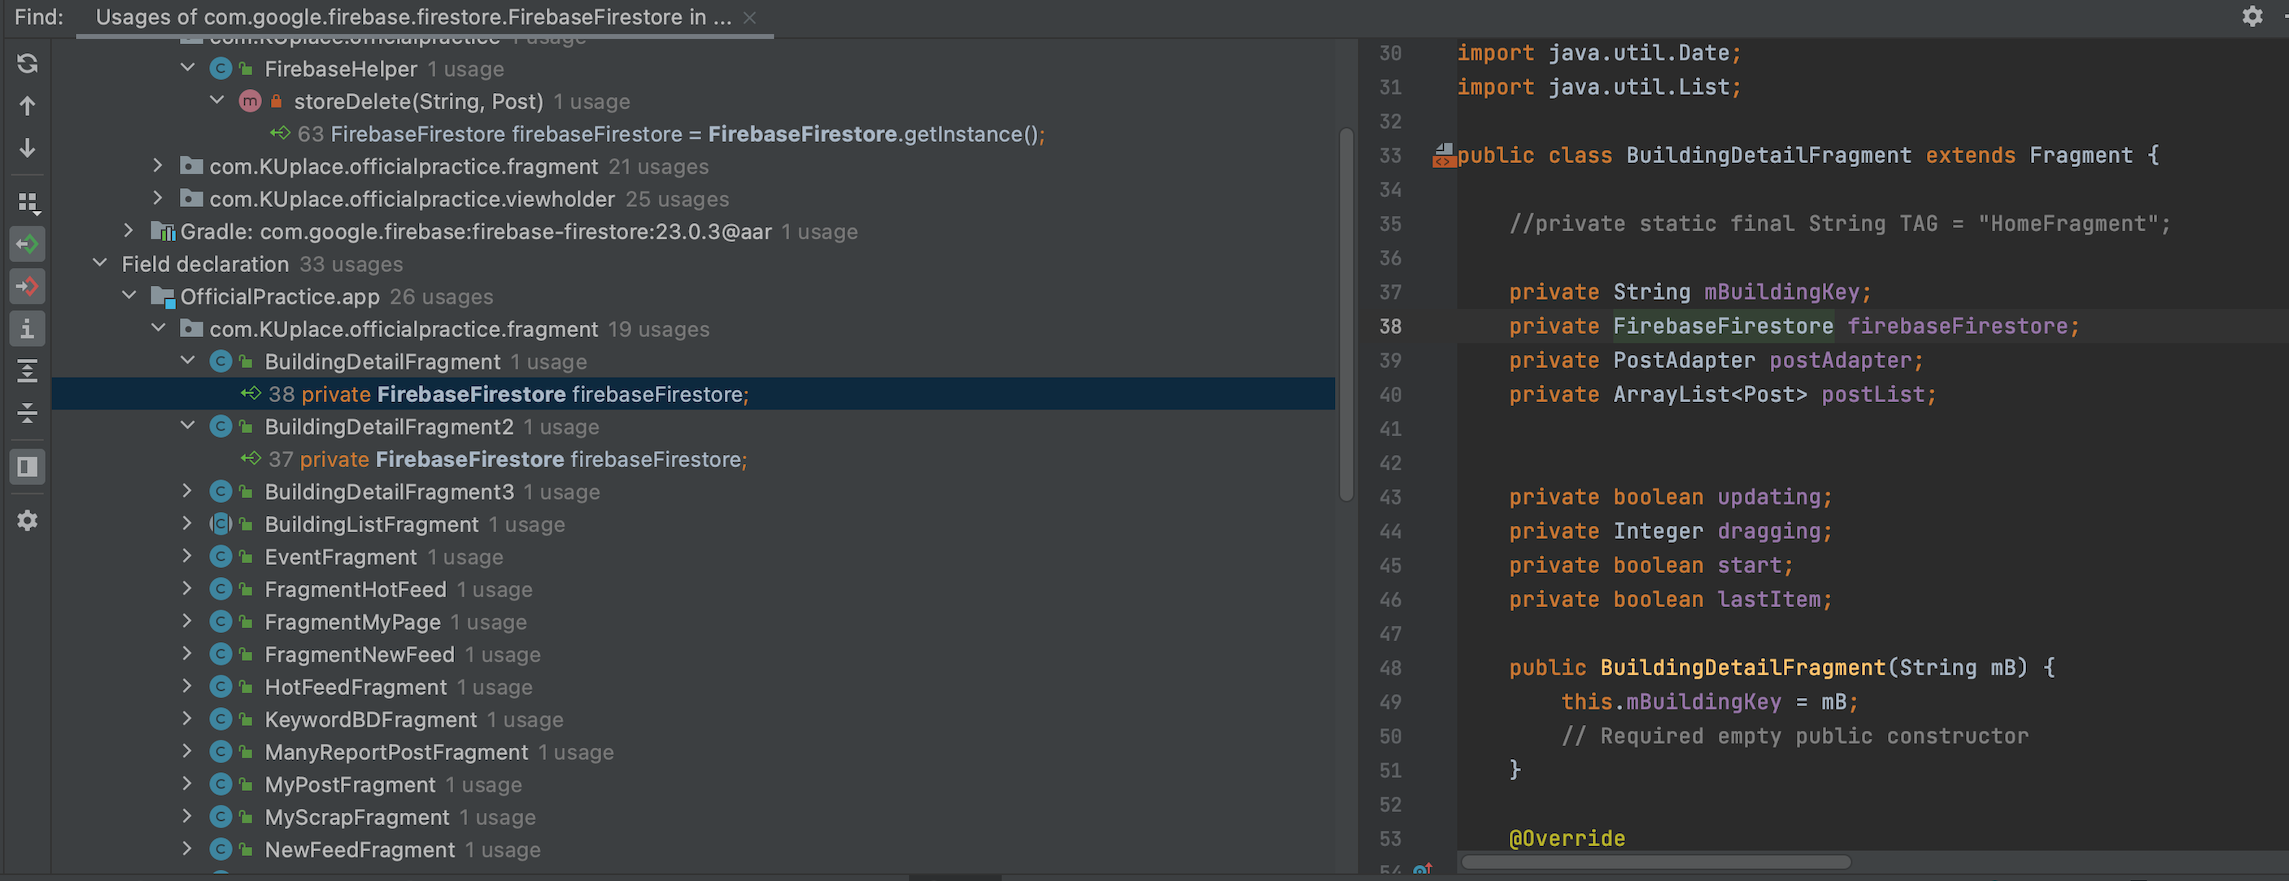This screenshot has height=881, width=2289.
Task: Click the FragmentMyPage class icon
Action: (x=221, y=621)
